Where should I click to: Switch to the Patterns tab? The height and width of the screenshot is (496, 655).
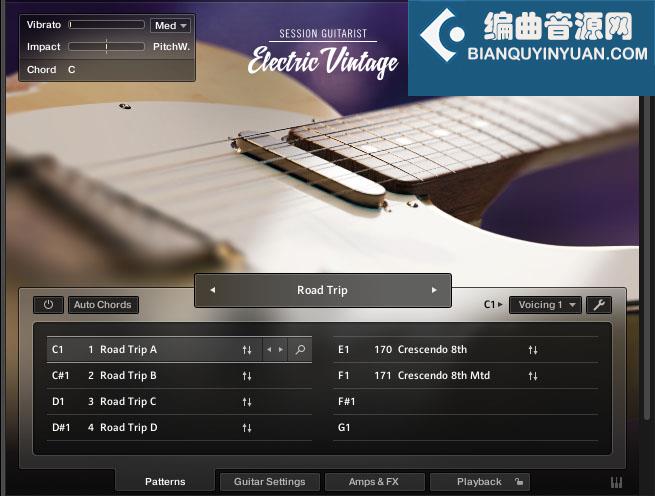tap(165, 481)
